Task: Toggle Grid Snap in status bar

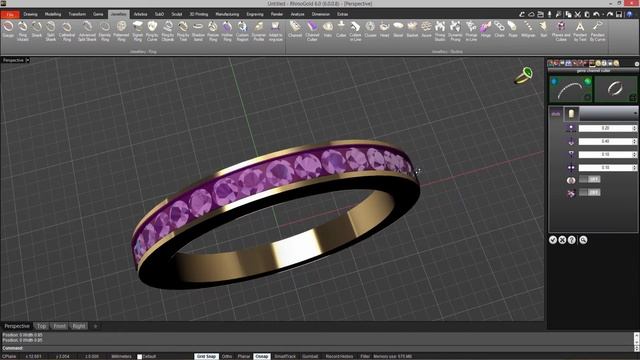Action: coord(206,356)
